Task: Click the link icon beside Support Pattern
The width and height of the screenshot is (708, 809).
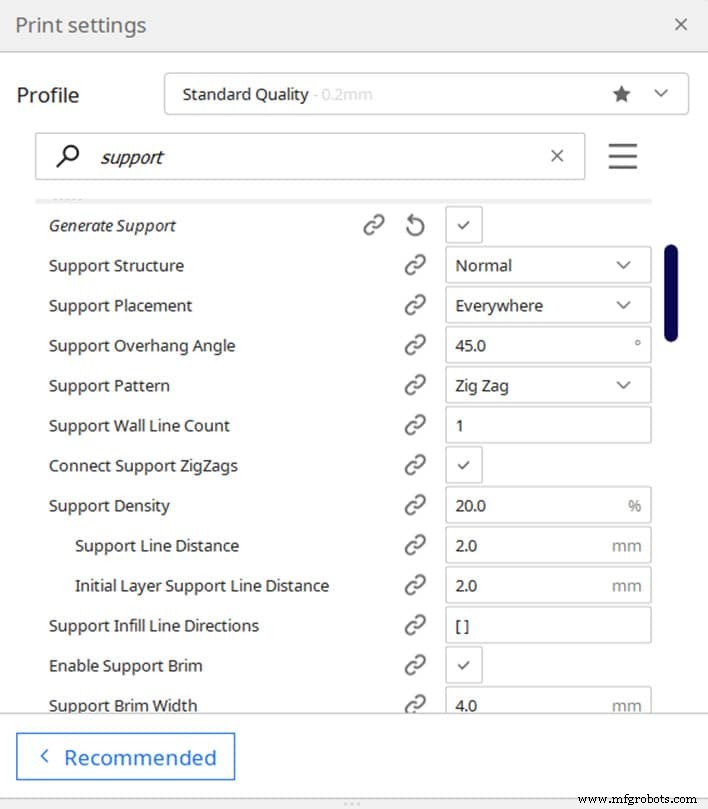Action: coord(416,385)
